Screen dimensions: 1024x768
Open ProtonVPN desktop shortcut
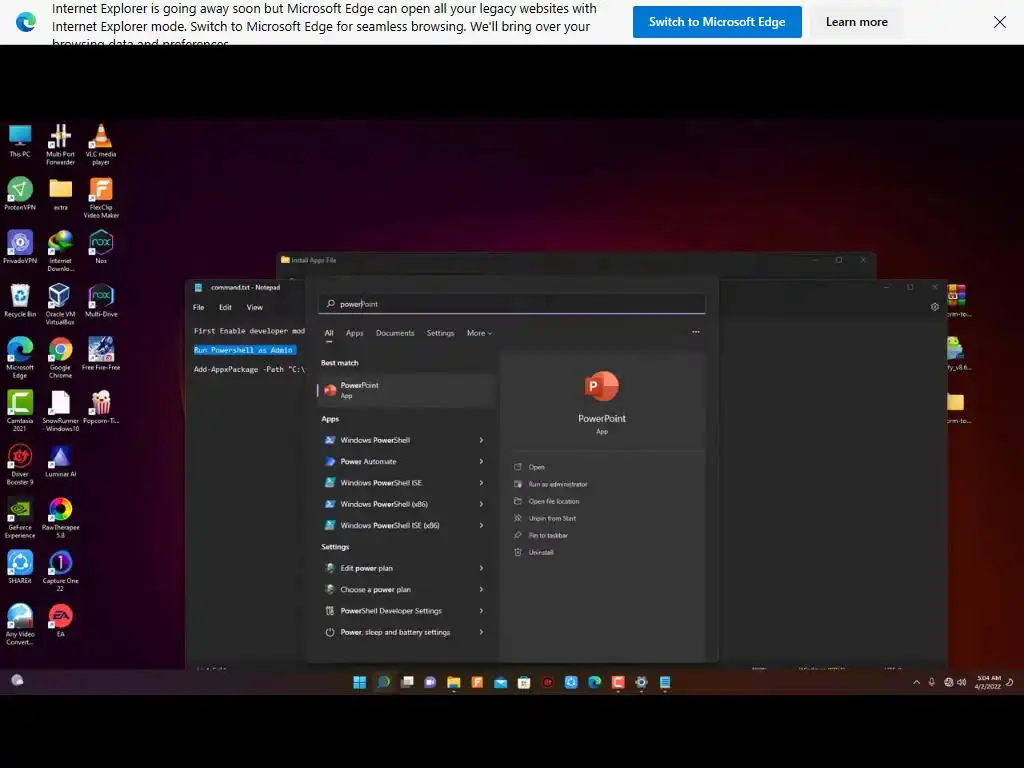pos(20,194)
